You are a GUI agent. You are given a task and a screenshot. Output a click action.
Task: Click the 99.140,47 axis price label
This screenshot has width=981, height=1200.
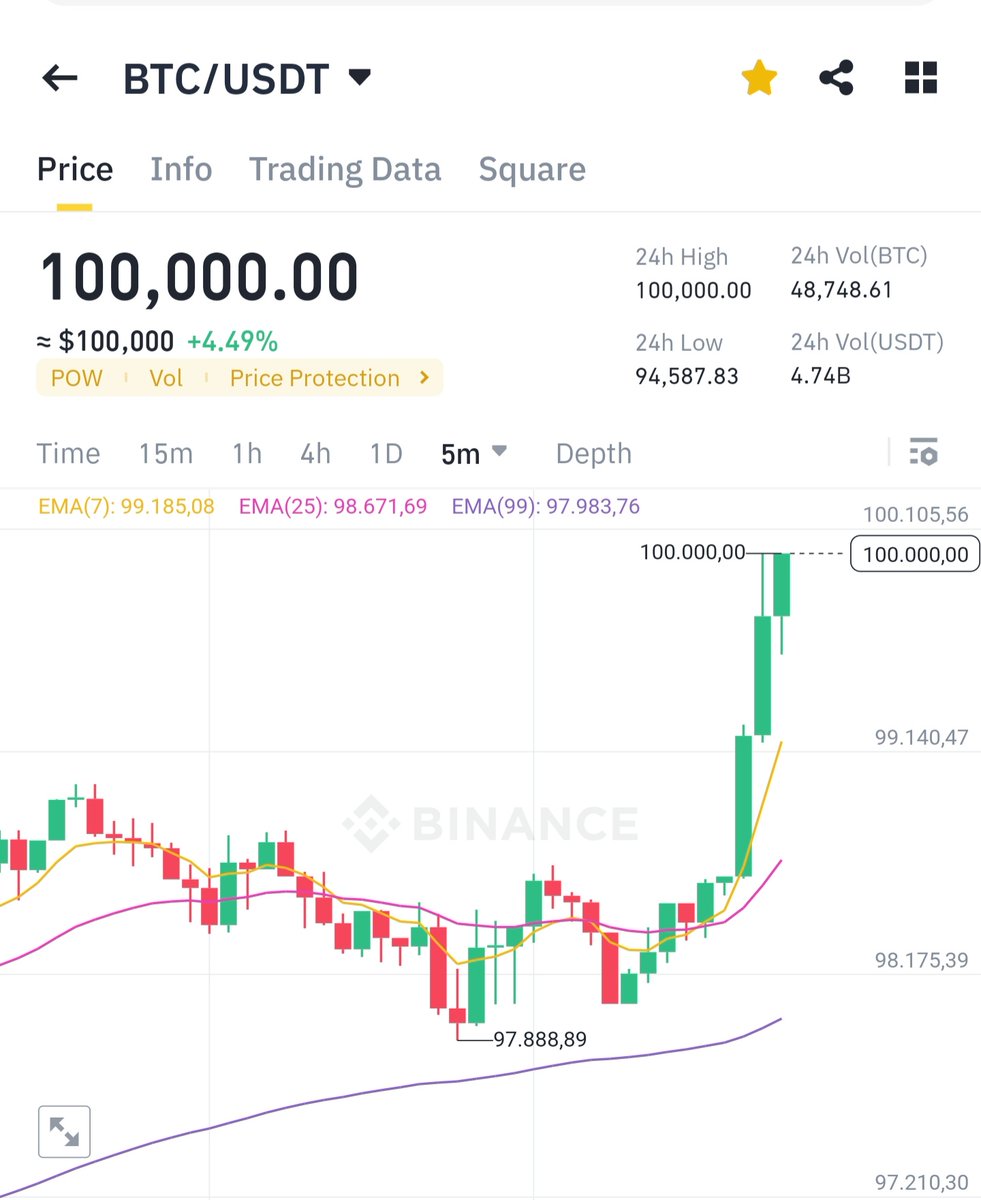921,738
